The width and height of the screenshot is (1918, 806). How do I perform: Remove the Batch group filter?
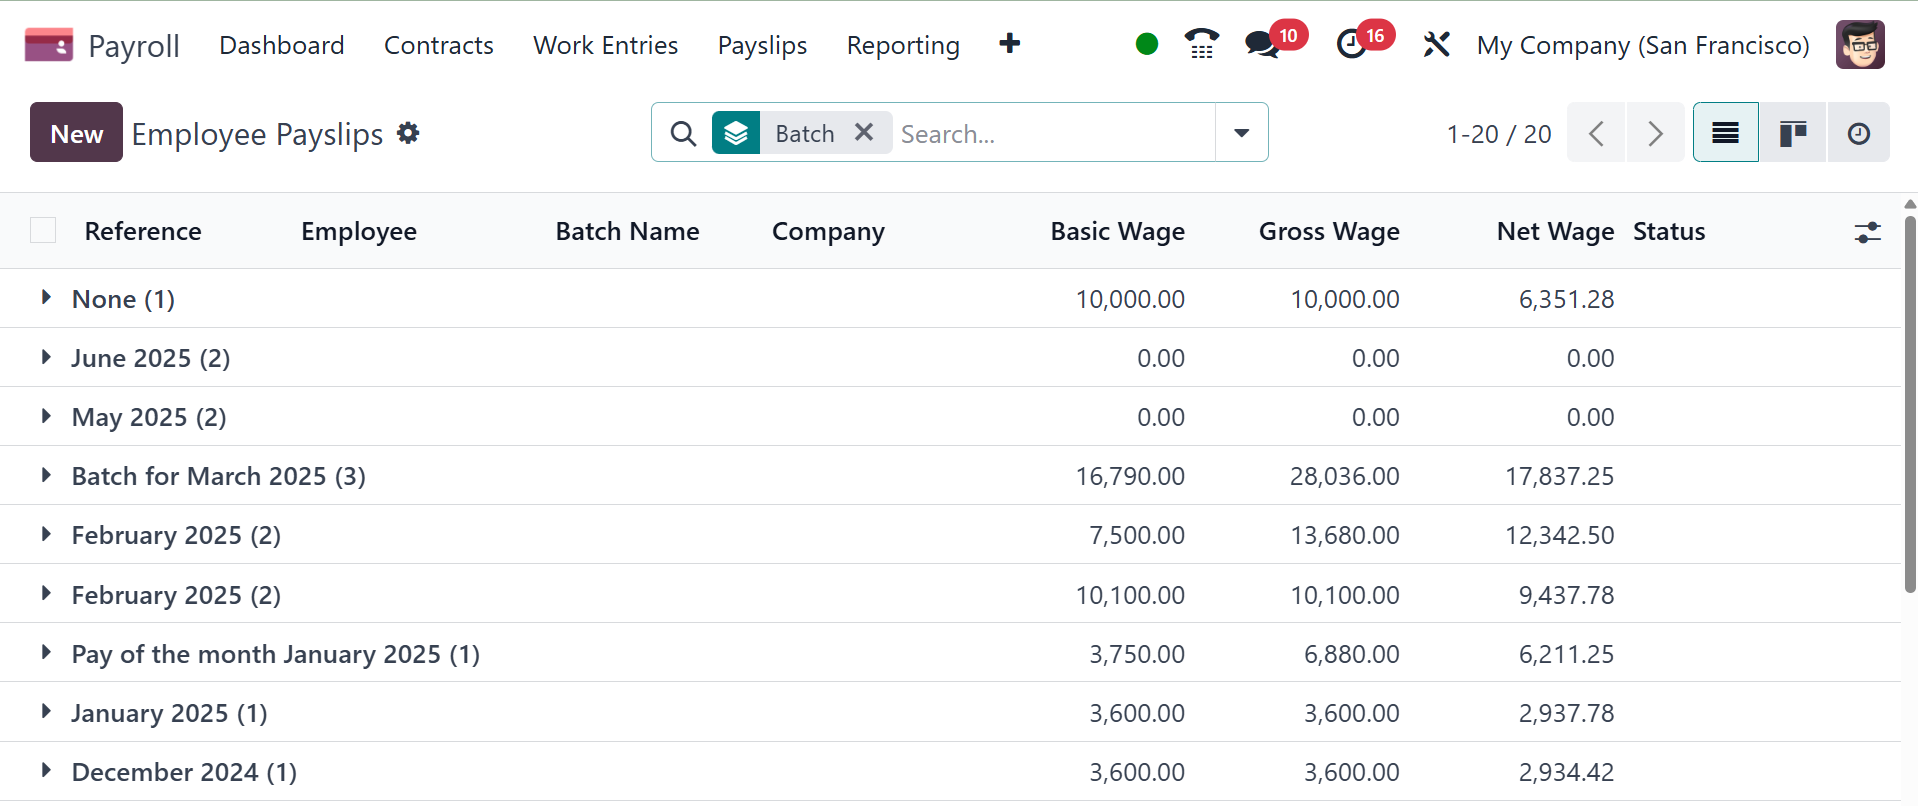click(x=864, y=132)
